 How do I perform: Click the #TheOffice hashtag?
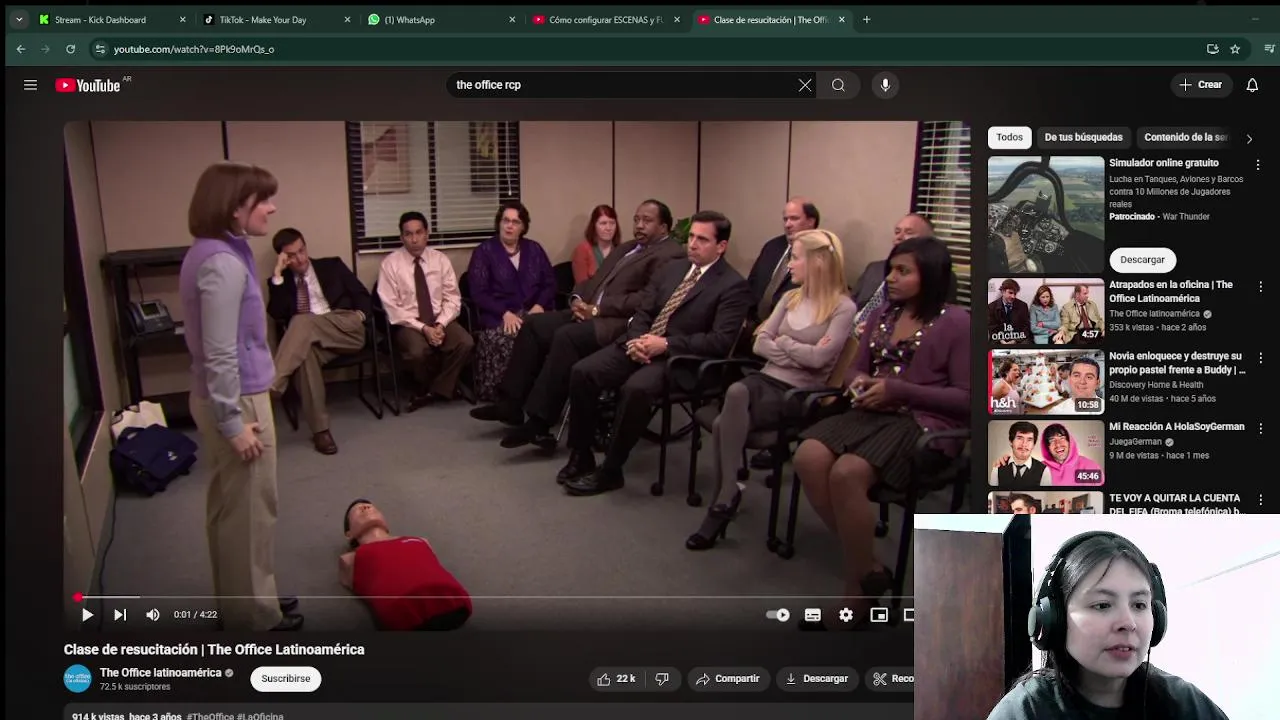(x=209, y=716)
